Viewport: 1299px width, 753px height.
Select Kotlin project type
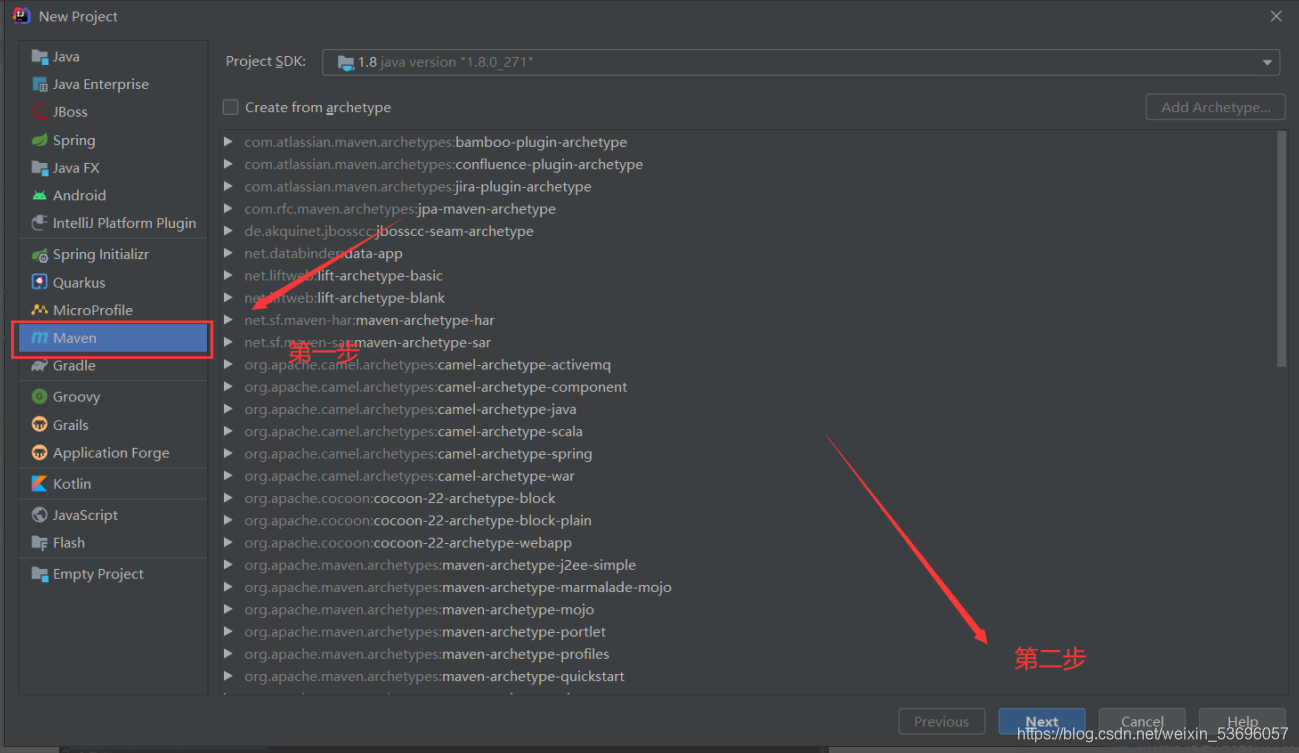pyautogui.click(x=112, y=484)
